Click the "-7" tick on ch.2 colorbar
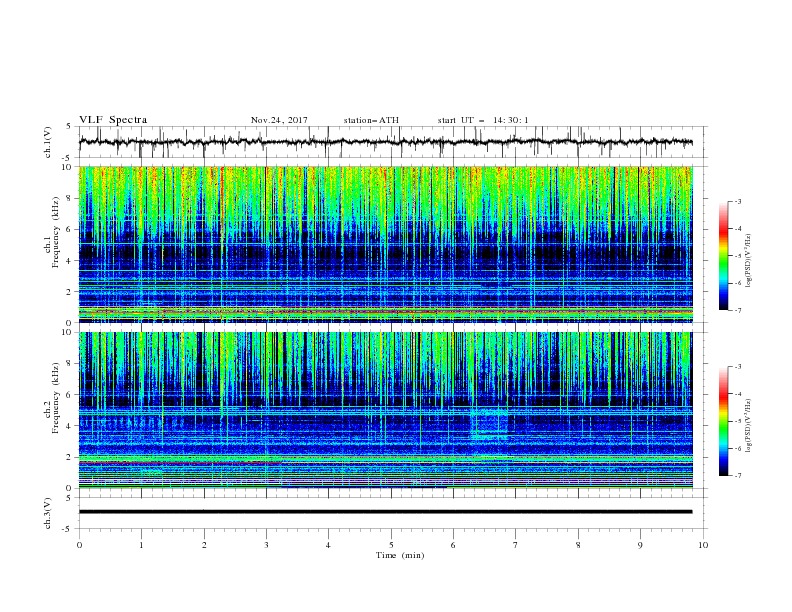The height and width of the screenshot is (612, 792). [738, 476]
